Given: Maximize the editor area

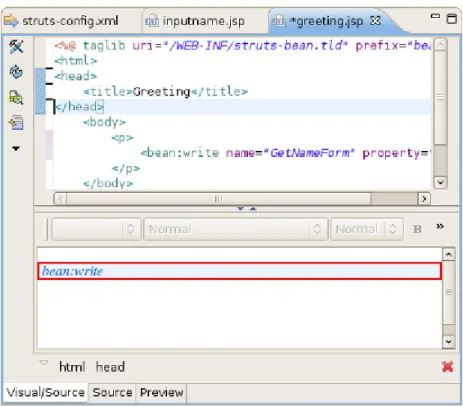Looking at the screenshot, I should 452,19.
